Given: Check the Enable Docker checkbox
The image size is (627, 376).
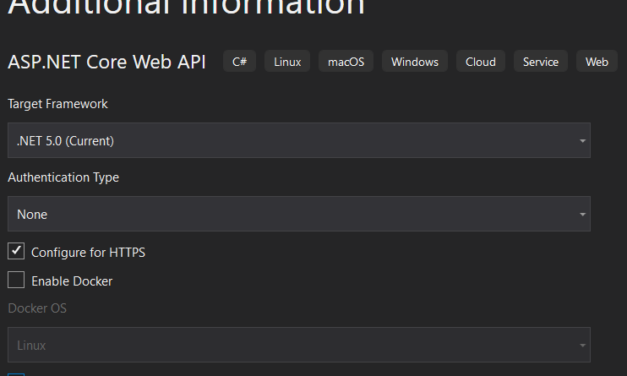Looking at the screenshot, I should tap(16, 280).
